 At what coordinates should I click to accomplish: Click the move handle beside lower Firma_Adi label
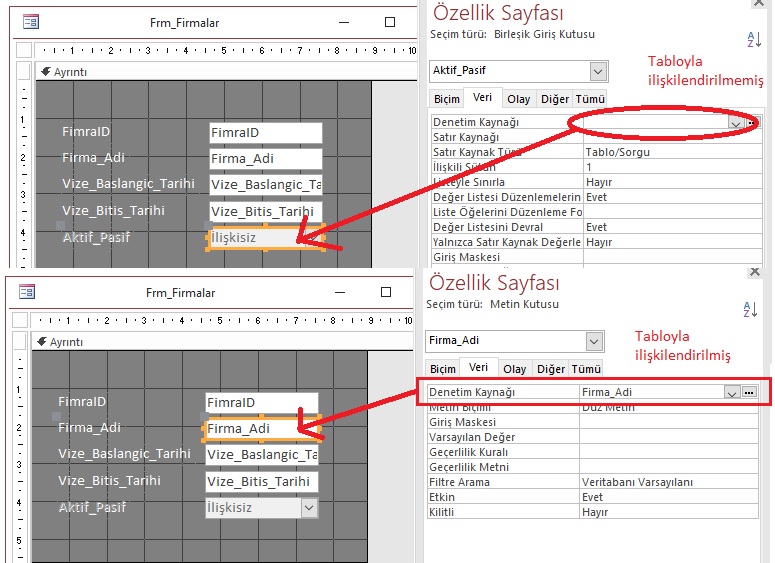56,416
